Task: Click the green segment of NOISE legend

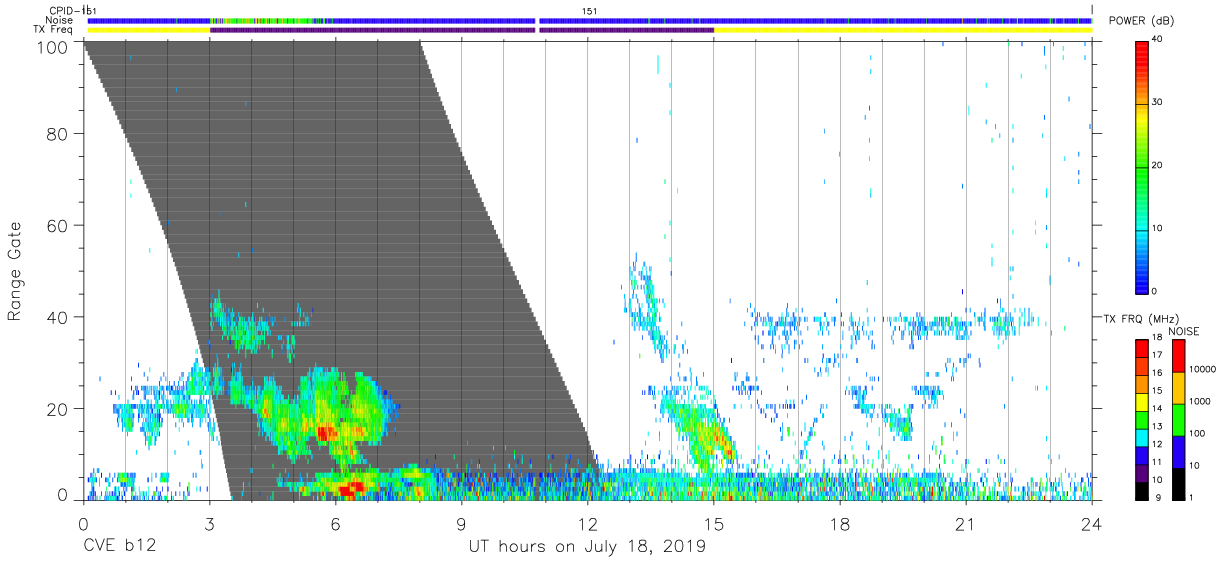Action: tap(1178, 420)
